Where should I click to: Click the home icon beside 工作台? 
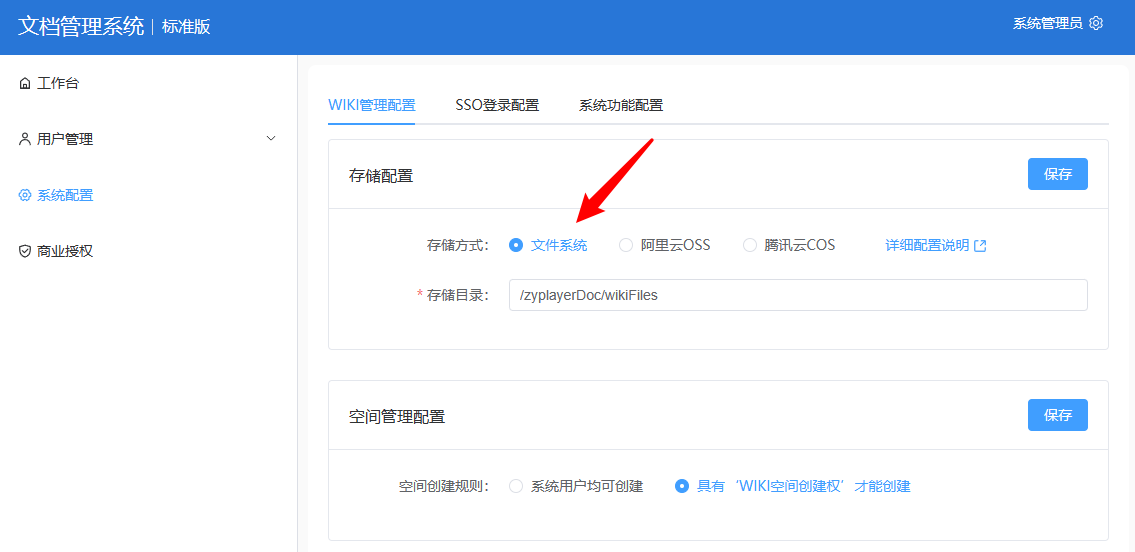point(25,84)
